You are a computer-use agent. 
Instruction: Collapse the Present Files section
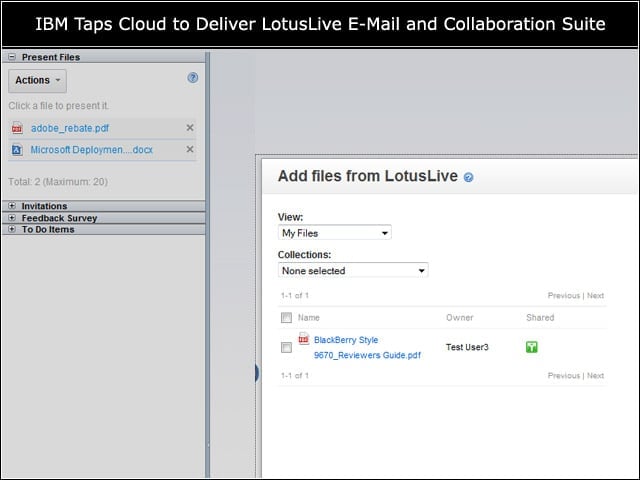12,57
